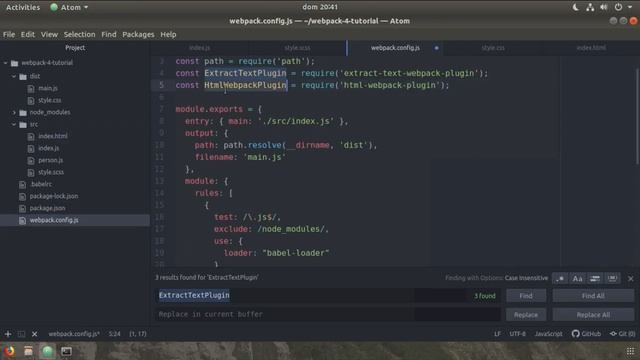
Task: Click the Atom icon in the dock
Action: click(47, 351)
